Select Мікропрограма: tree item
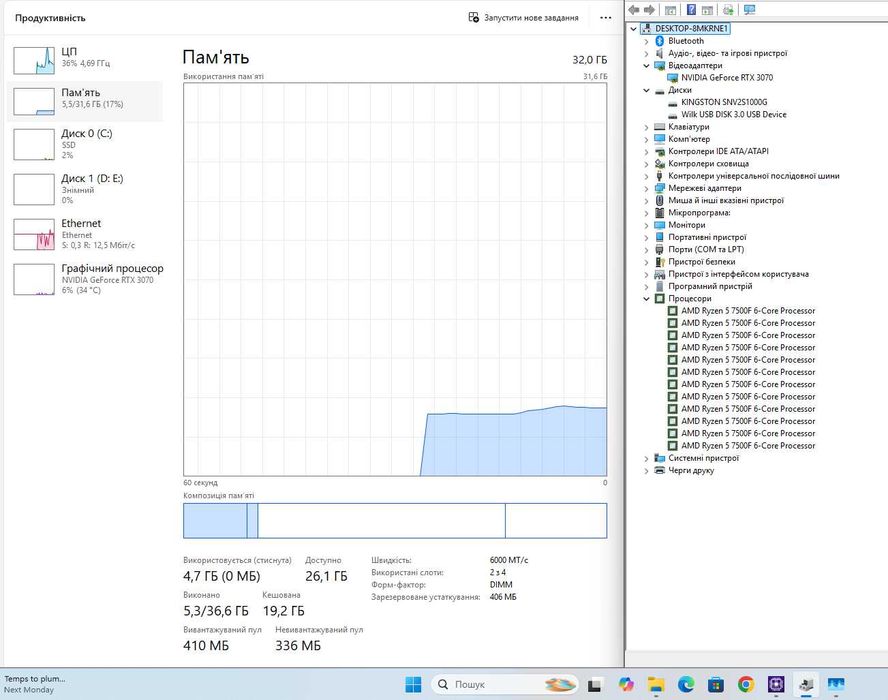 click(x=699, y=213)
